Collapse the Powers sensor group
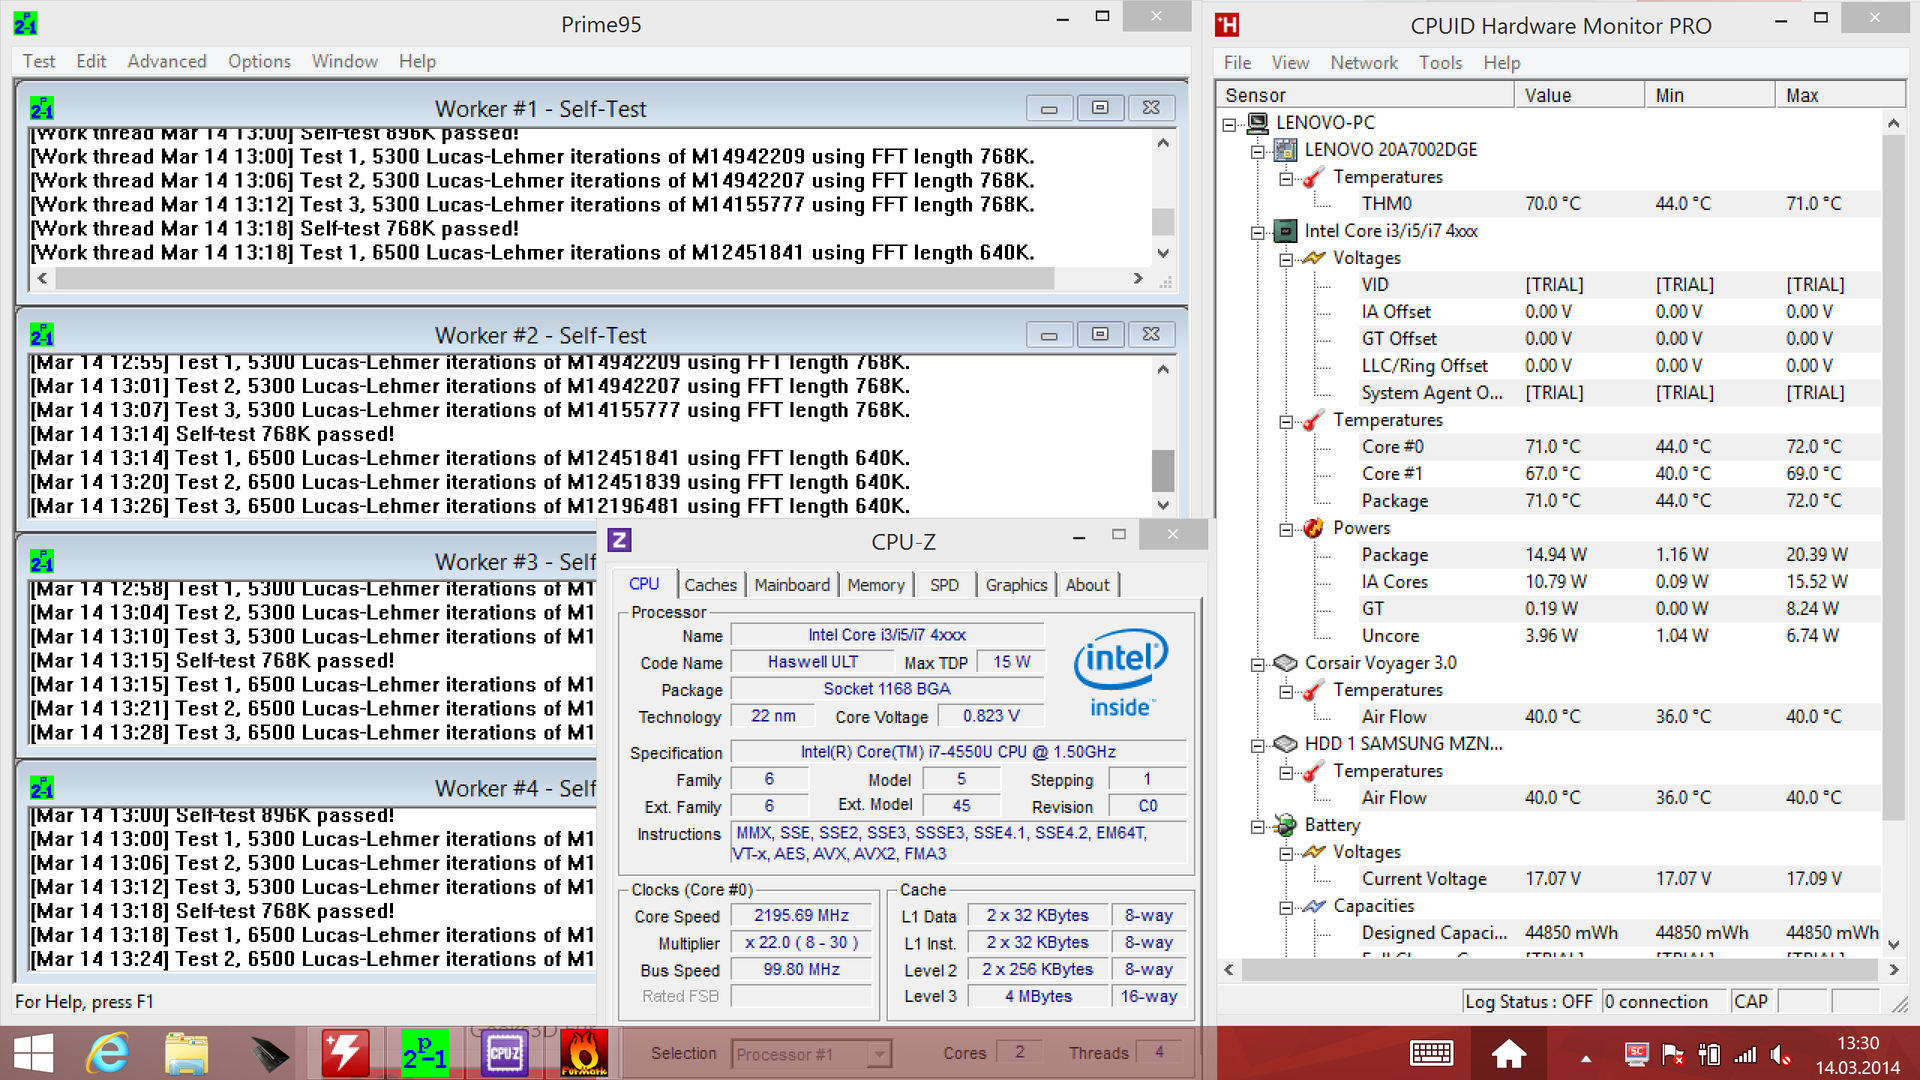Screen dimensions: 1920x1080 point(1286,529)
